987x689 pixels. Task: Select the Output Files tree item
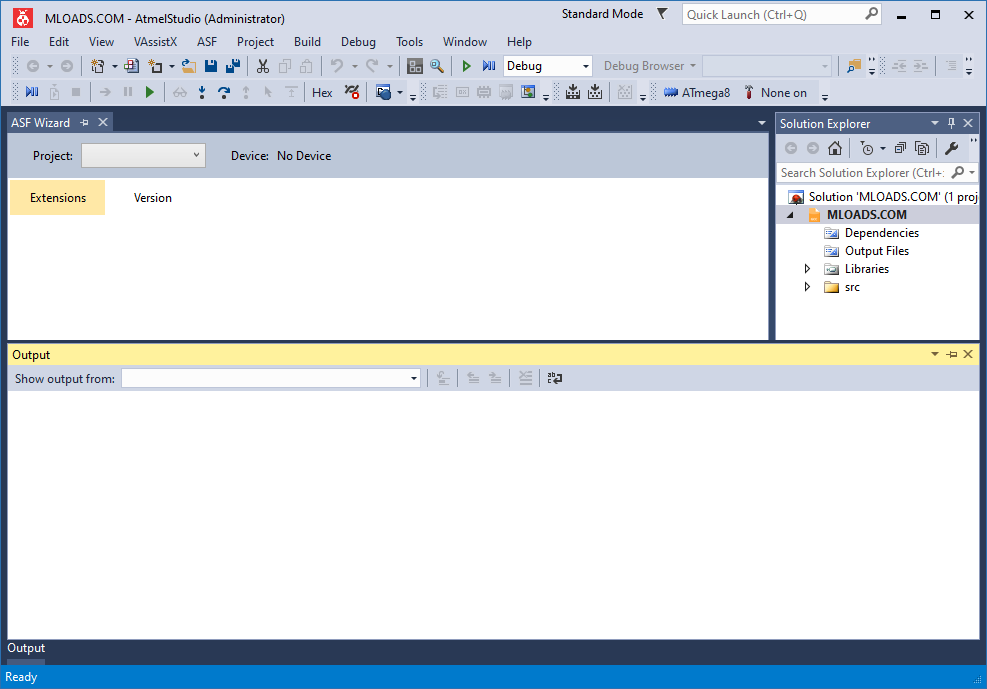[876, 251]
